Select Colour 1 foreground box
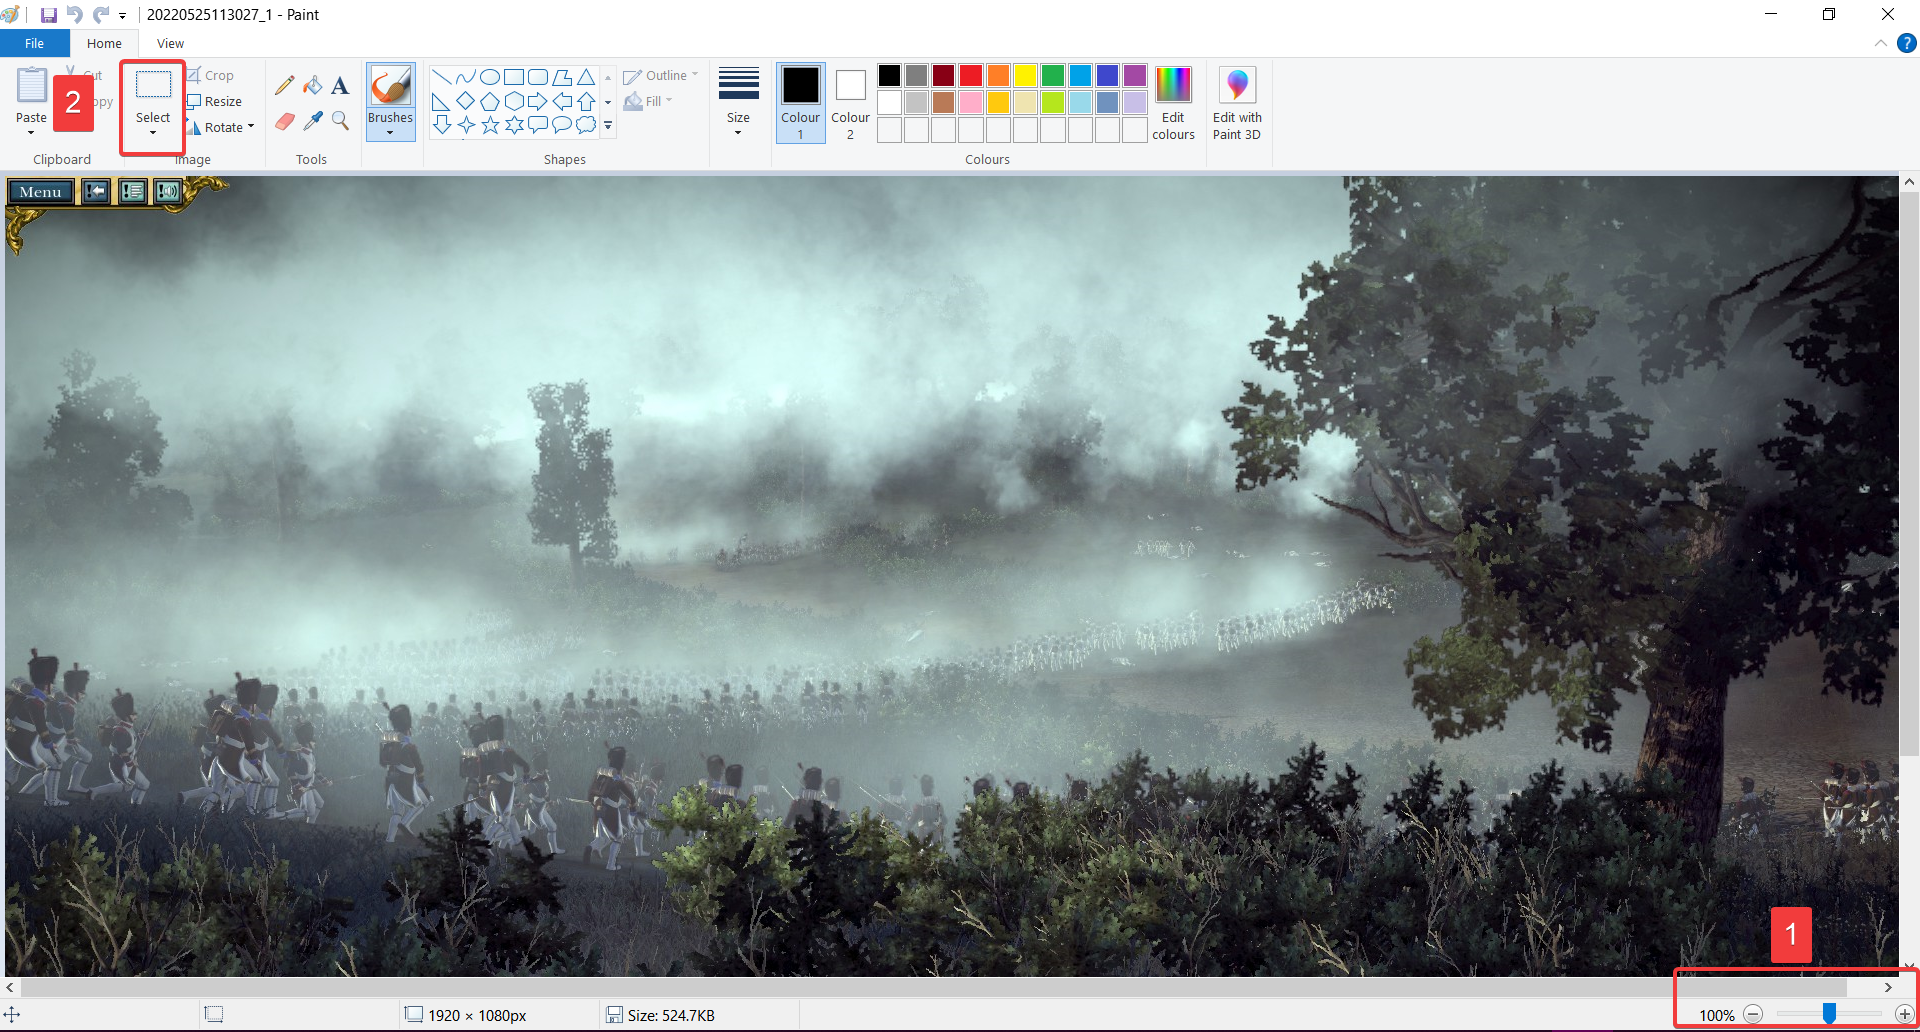Image resolution: width=1920 pixels, height=1032 pixels. 800,102
